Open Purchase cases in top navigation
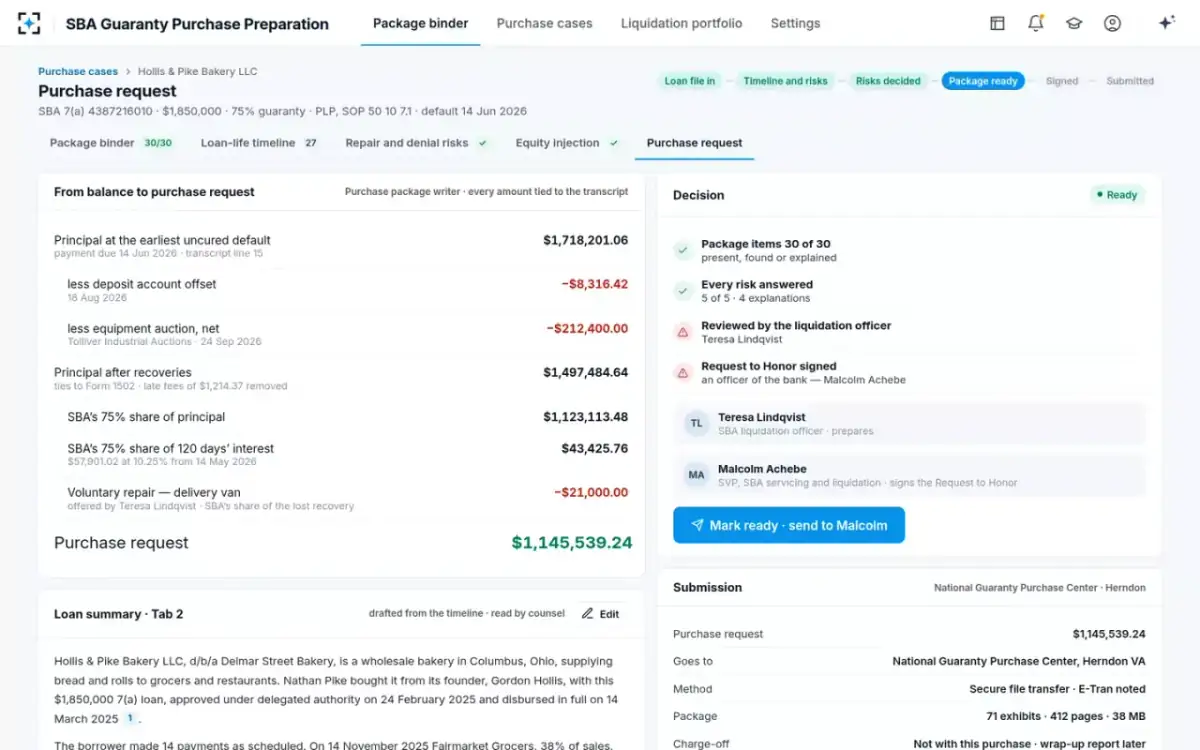Viewport: 1200px width, 750px height. coord(544,23)
